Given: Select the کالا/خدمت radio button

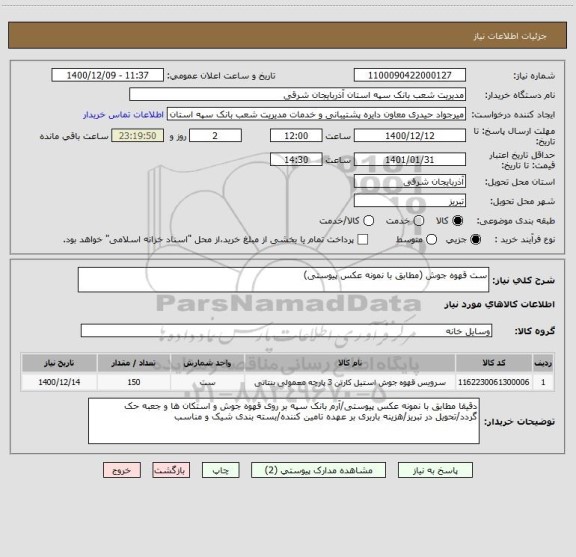Looking at the screenshot, I should 368,221.
